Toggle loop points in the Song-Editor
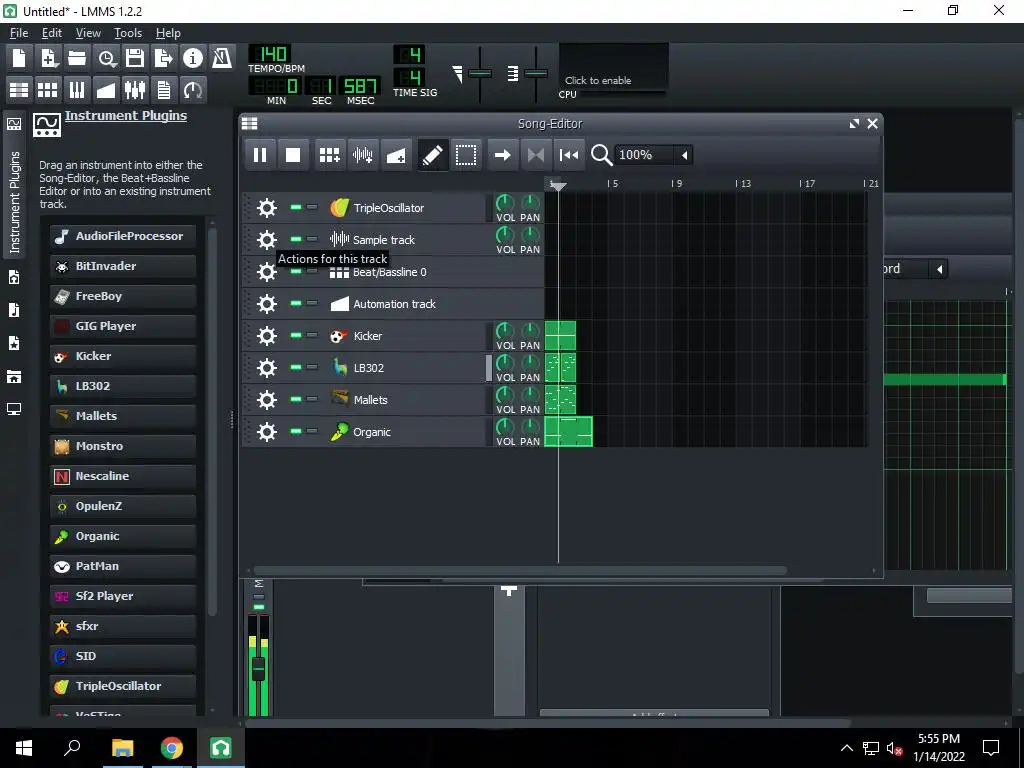Screen dimensions: 1024x768 click(x=536, y=155)
